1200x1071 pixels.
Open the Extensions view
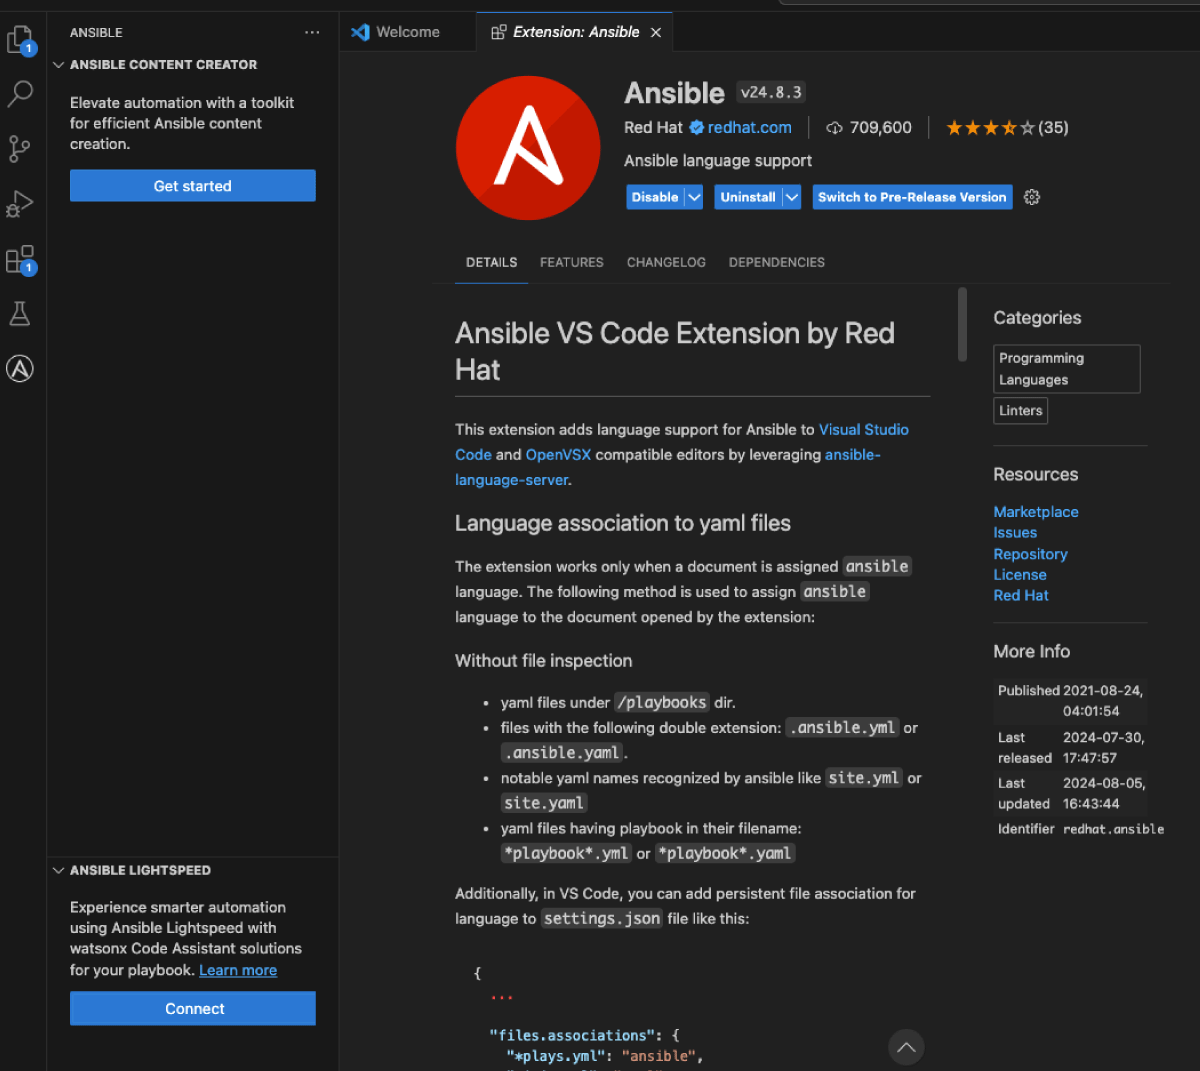click(20, 258)
